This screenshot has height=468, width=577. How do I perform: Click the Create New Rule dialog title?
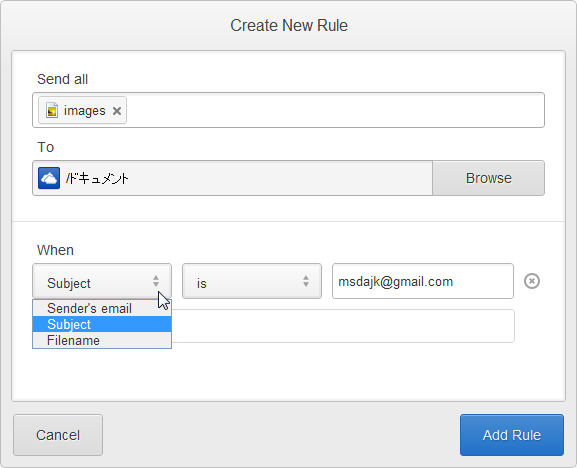click(289, 25)
